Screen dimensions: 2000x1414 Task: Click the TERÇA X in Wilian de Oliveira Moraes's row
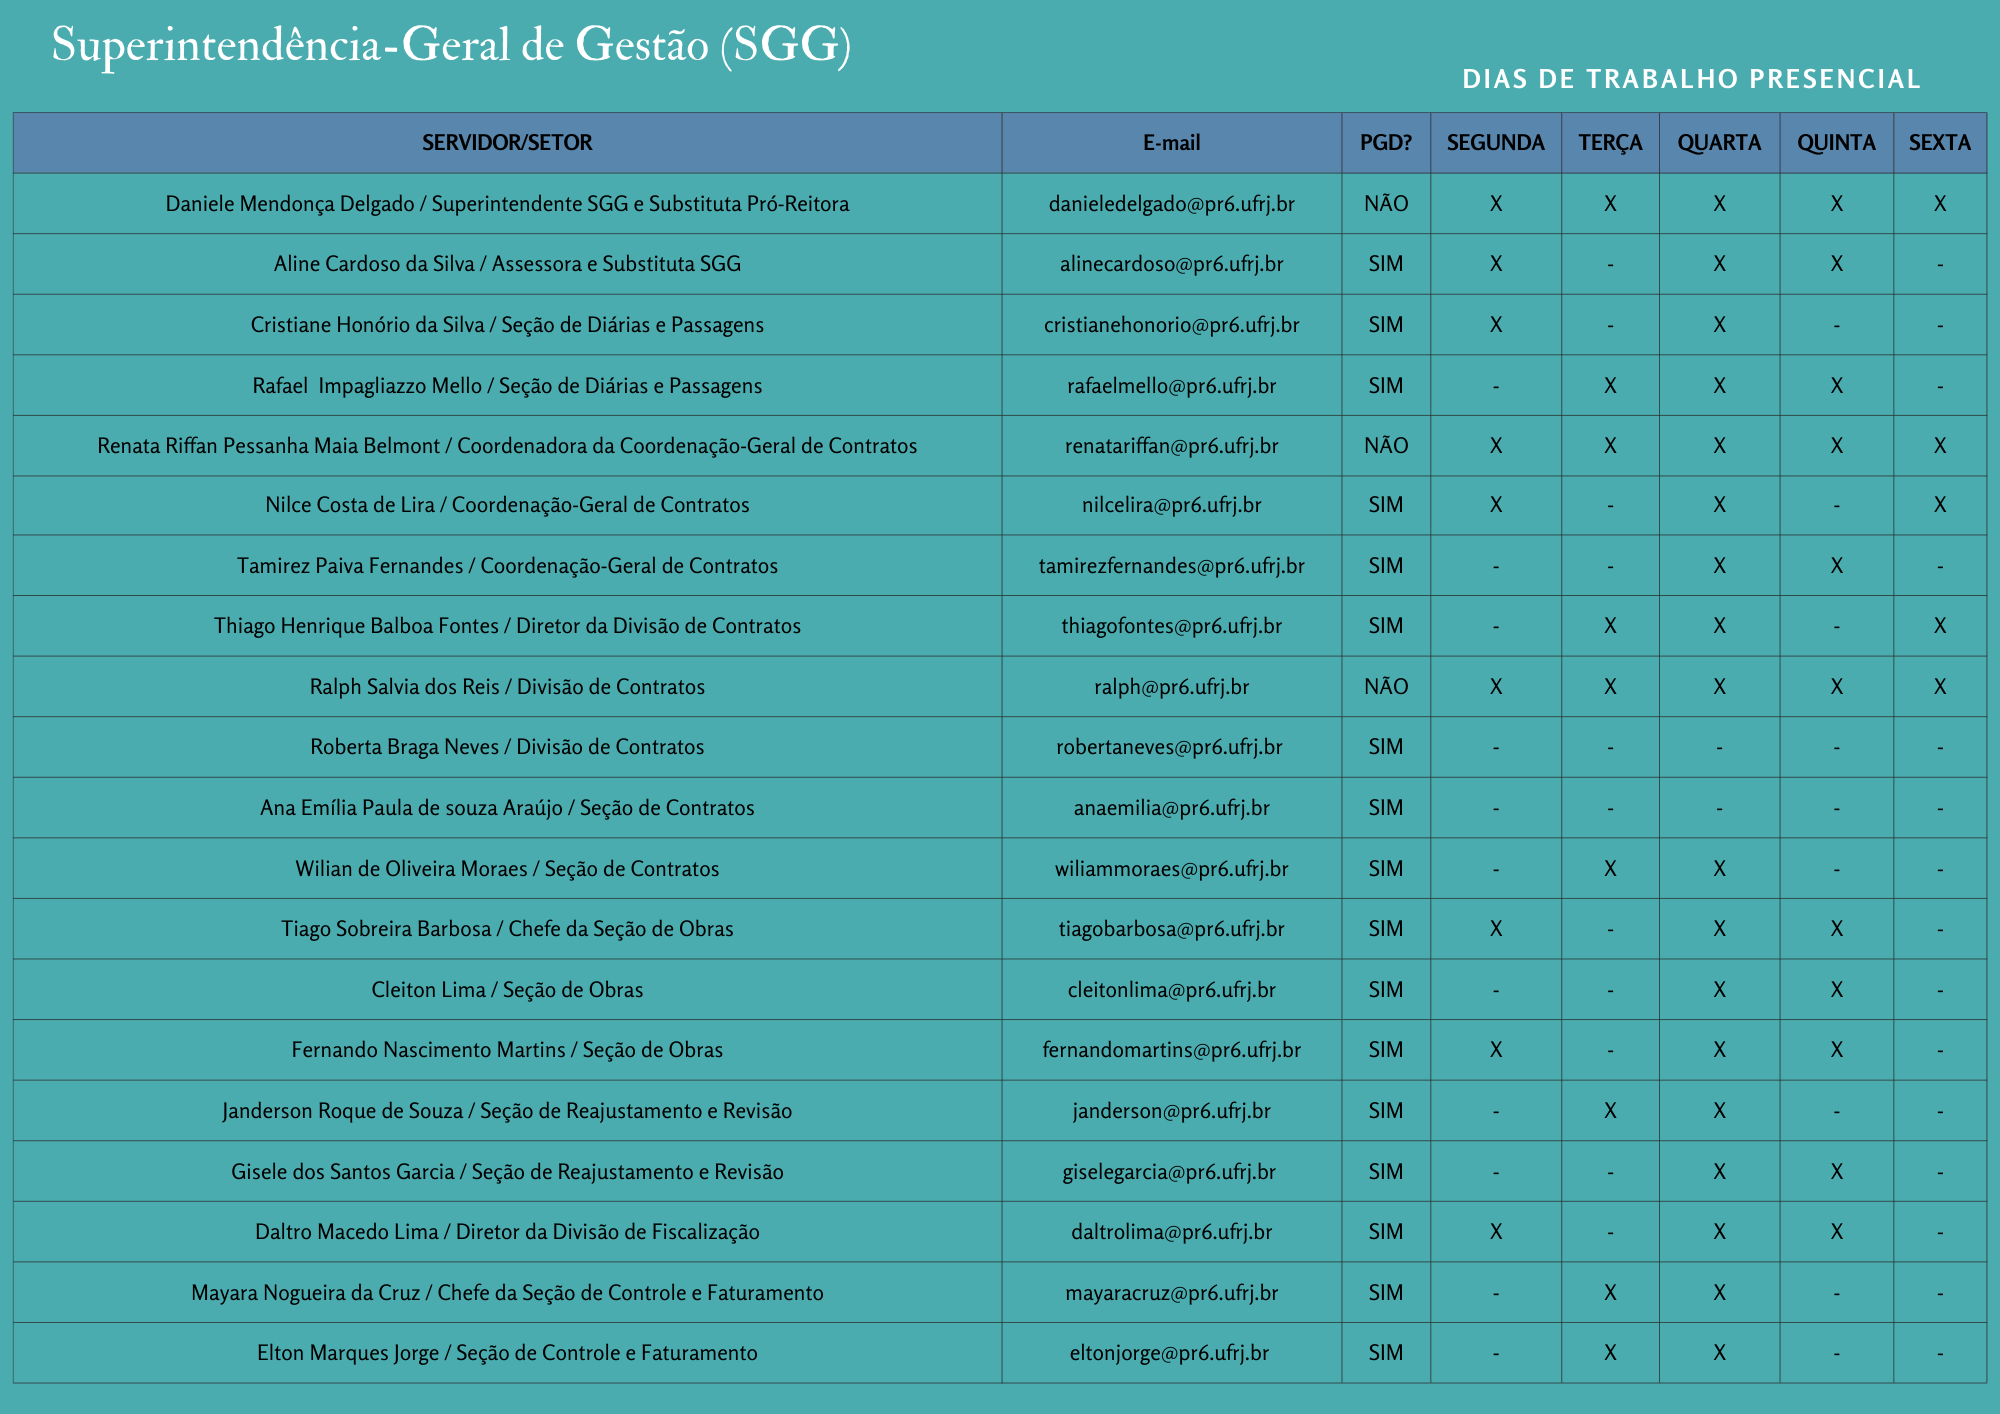coord(1610,869)
